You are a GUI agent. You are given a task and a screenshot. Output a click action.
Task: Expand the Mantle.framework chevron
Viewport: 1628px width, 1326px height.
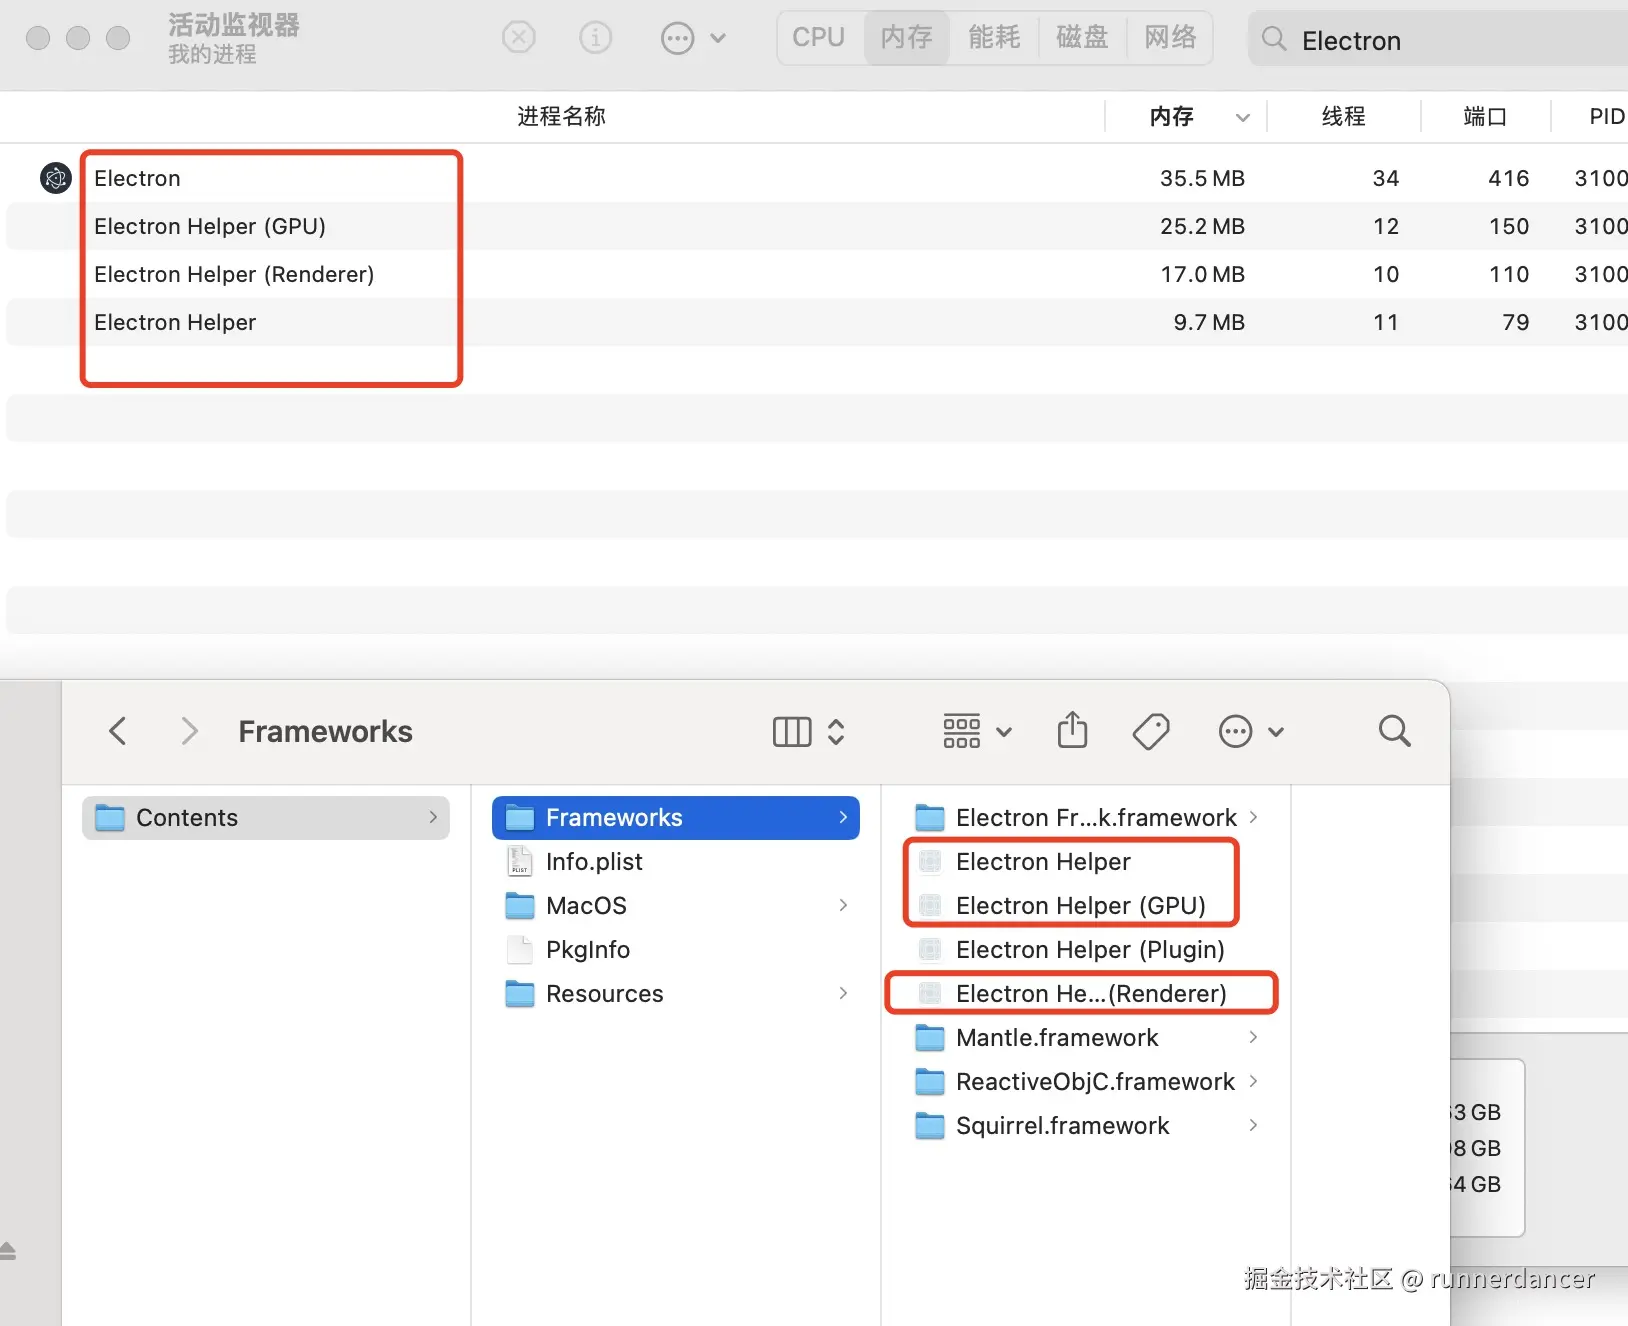pos(1253,1037)
